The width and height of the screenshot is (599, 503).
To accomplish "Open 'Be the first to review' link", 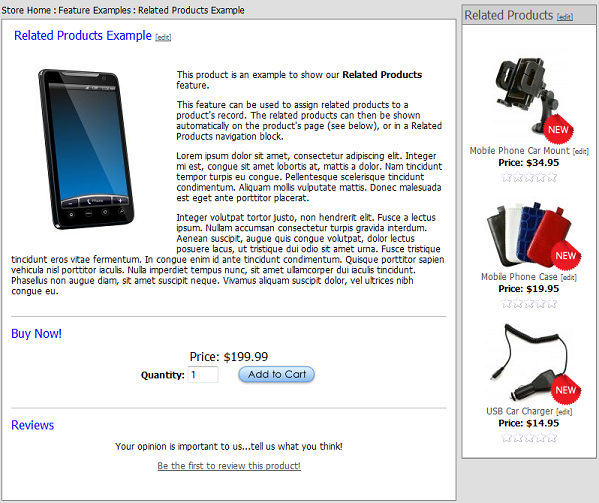I will [x=229, y=466].
